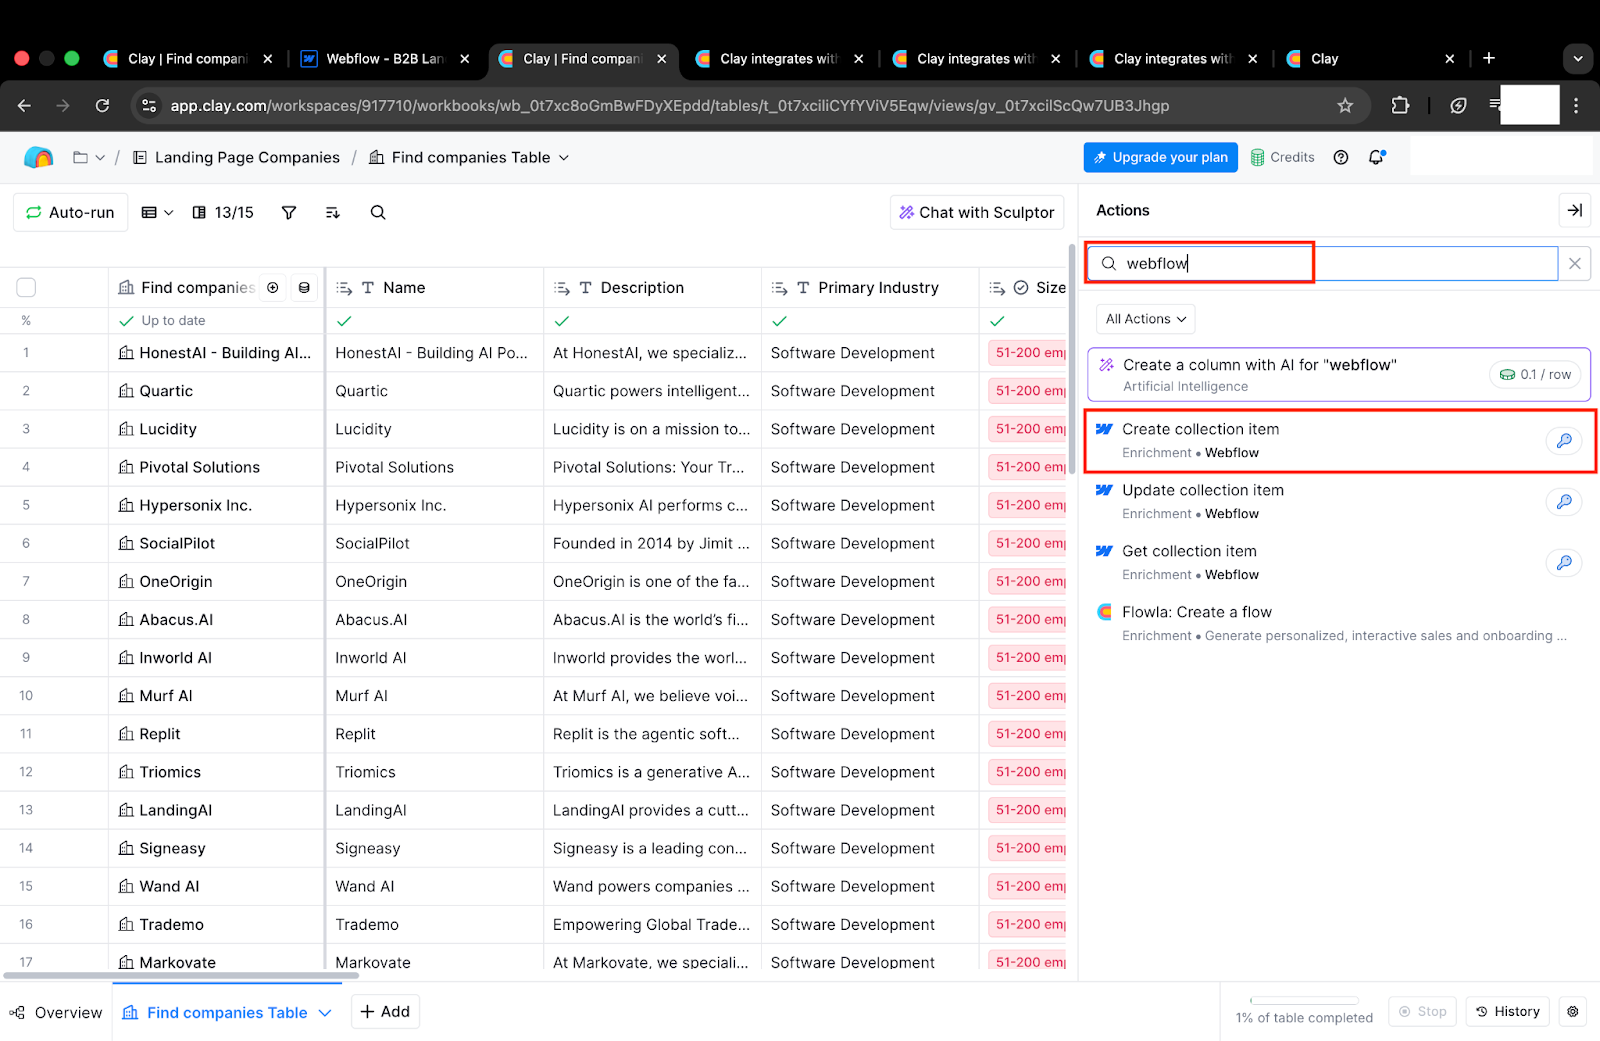This screenshot has height=1041, width=1600.
Task: Click the Upgrade your plan button
Action: [x=1161, y=157]
